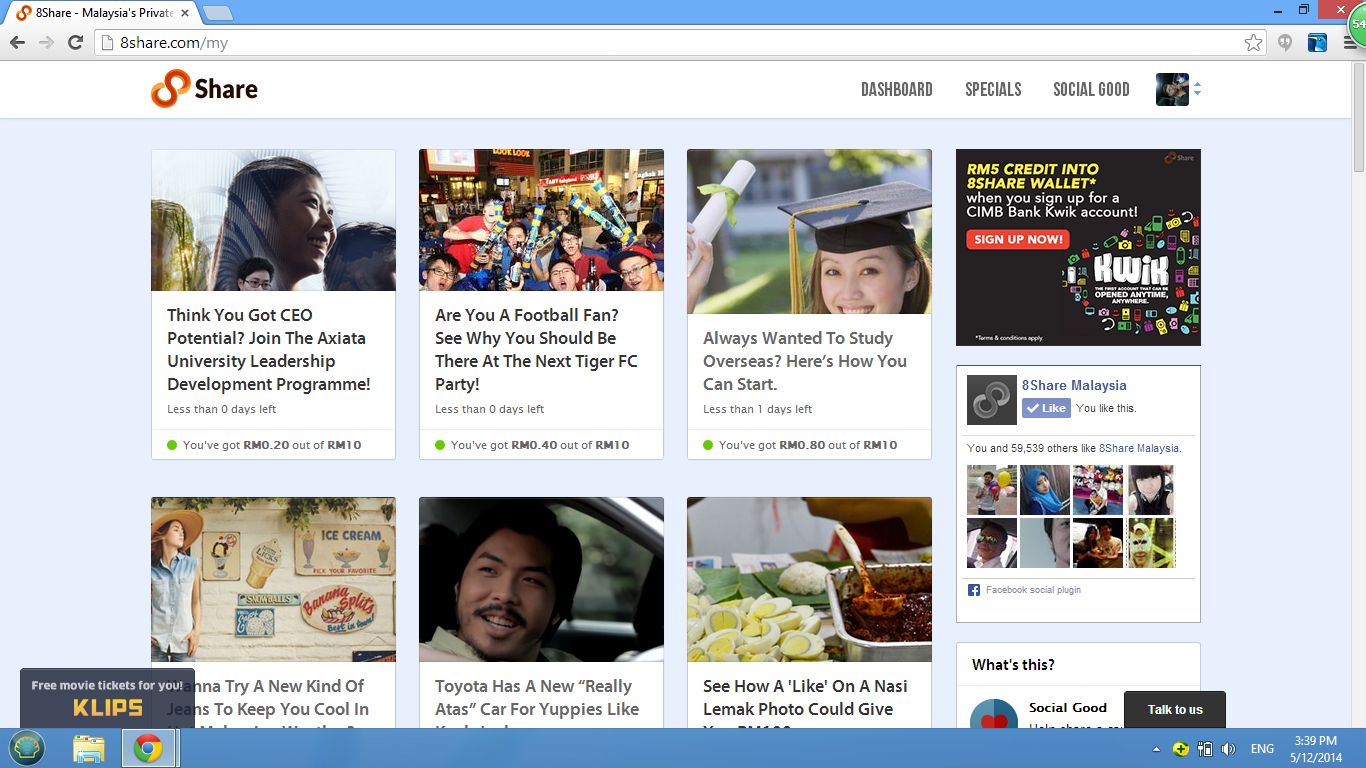Toggle the Facebook Like button
Viewport: 1366px width, 768px height.
(1046, 408)
